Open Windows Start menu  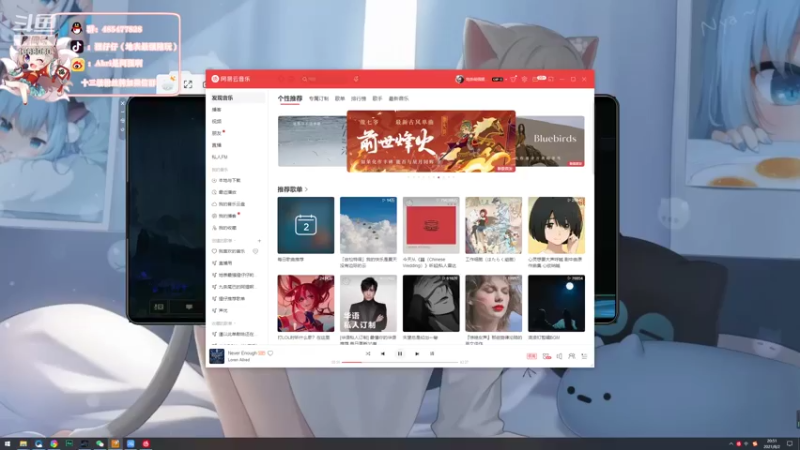(x=7, y=444)
